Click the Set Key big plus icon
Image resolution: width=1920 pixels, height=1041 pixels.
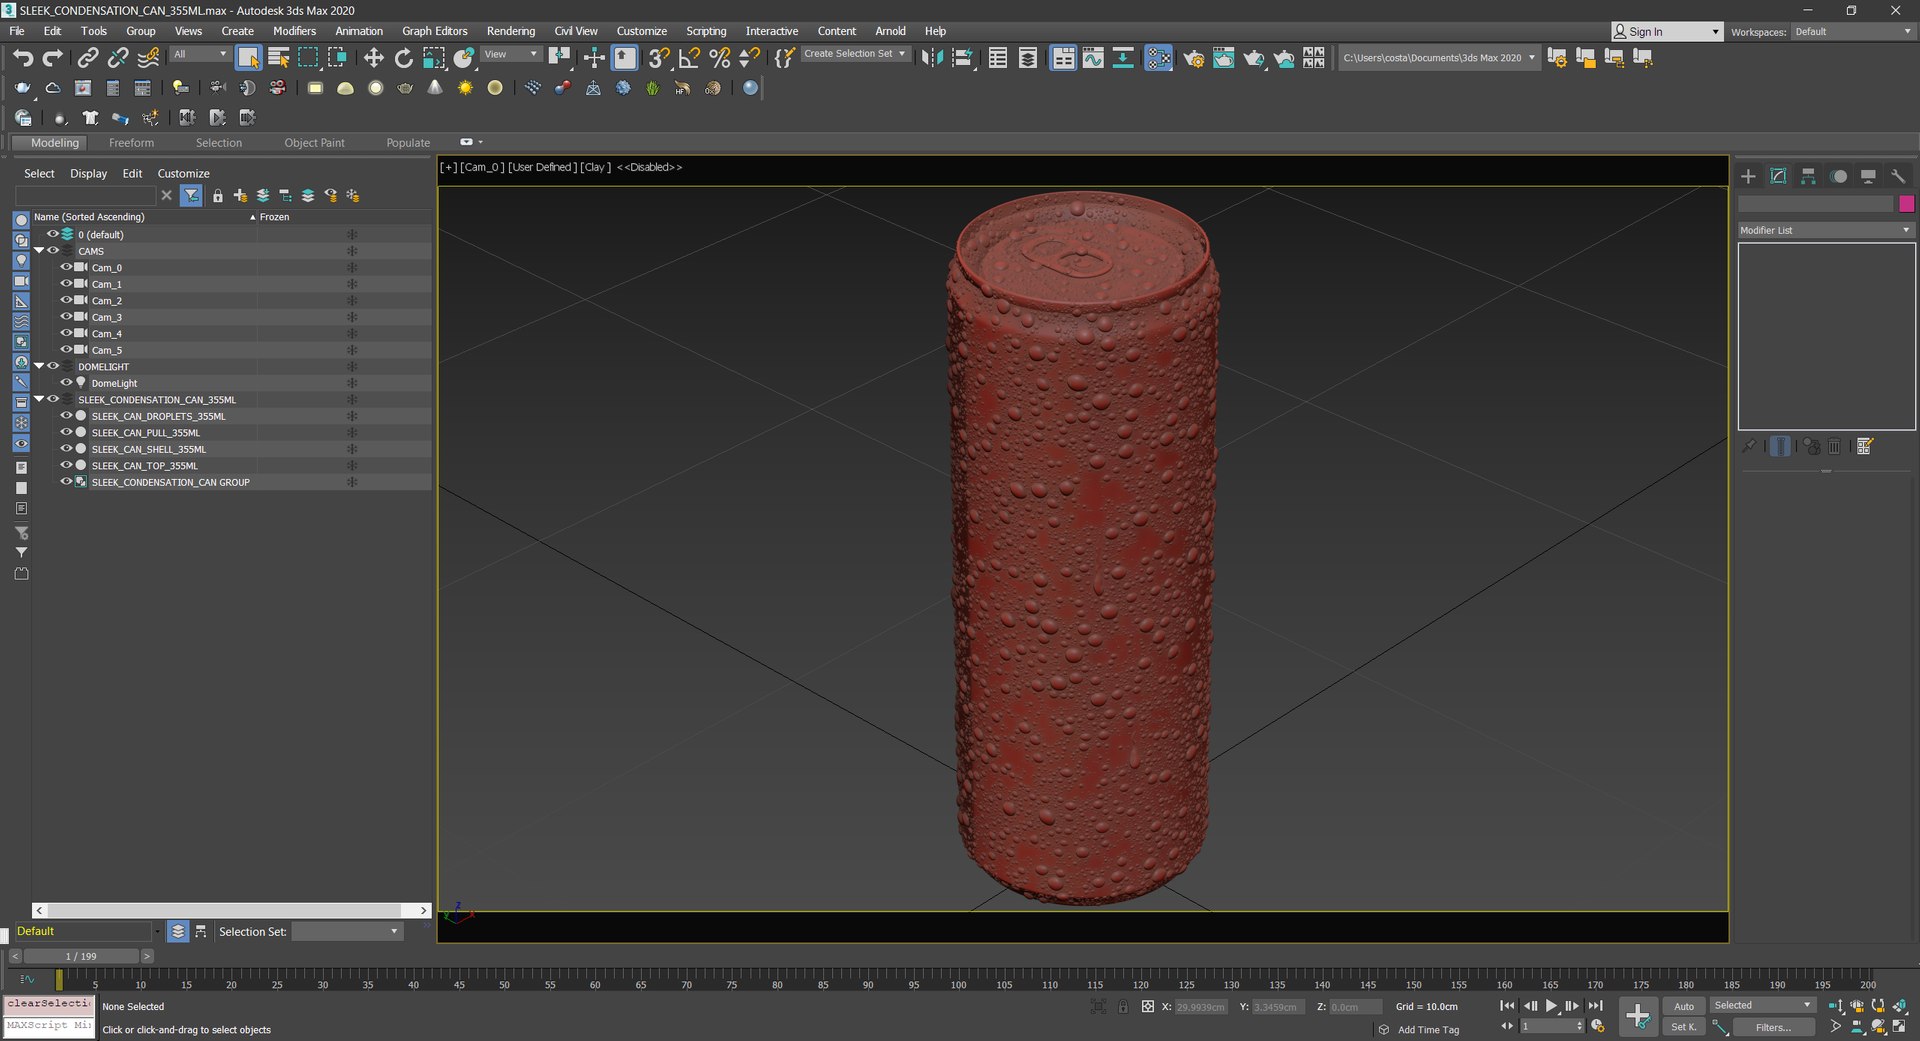coord(1638,1016)
